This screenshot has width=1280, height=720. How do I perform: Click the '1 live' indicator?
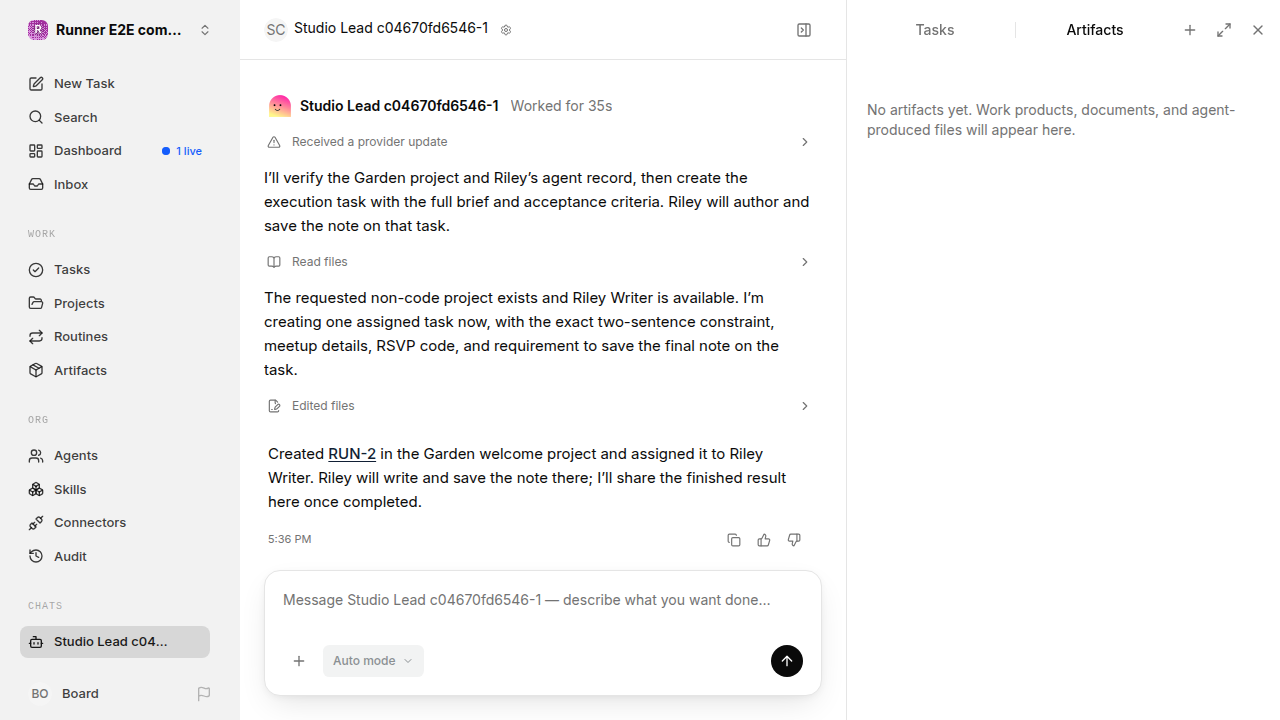183,152
